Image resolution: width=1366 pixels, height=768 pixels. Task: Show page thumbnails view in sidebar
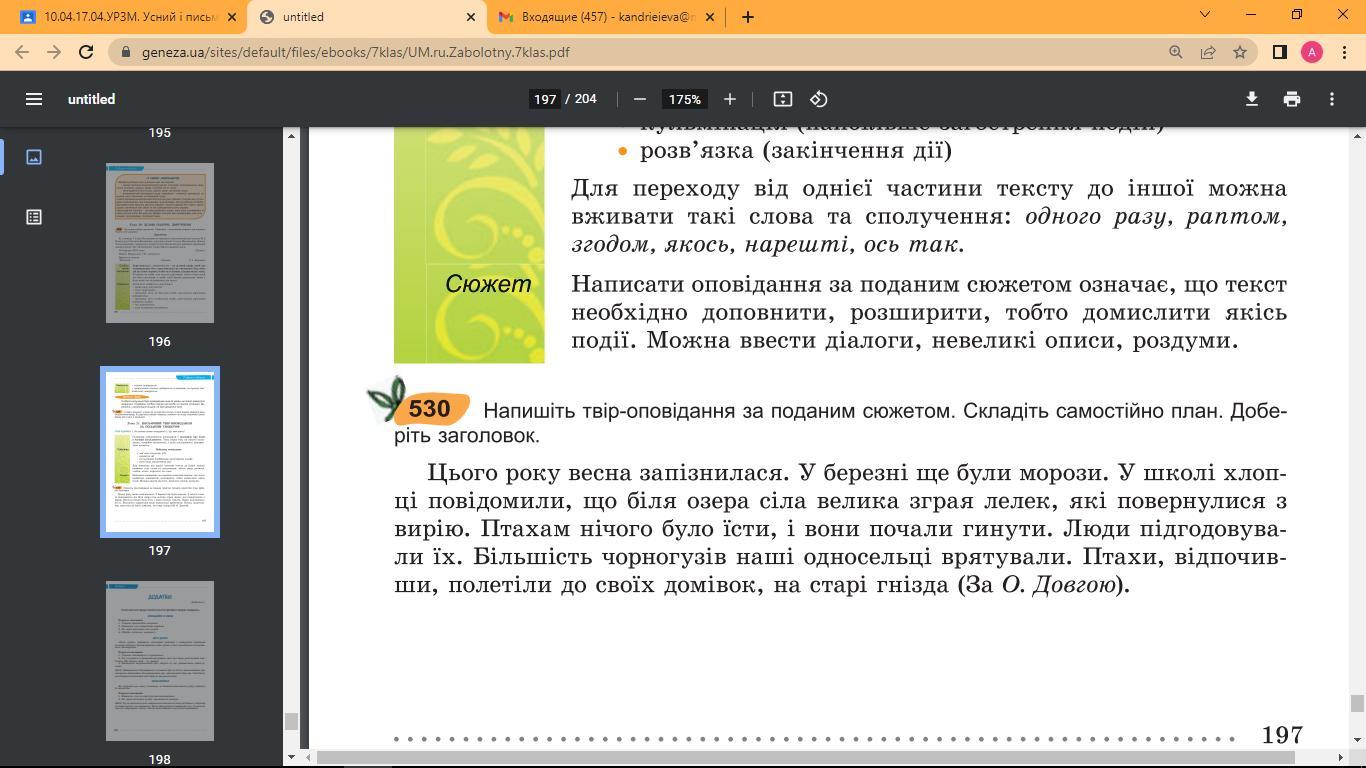34,157
